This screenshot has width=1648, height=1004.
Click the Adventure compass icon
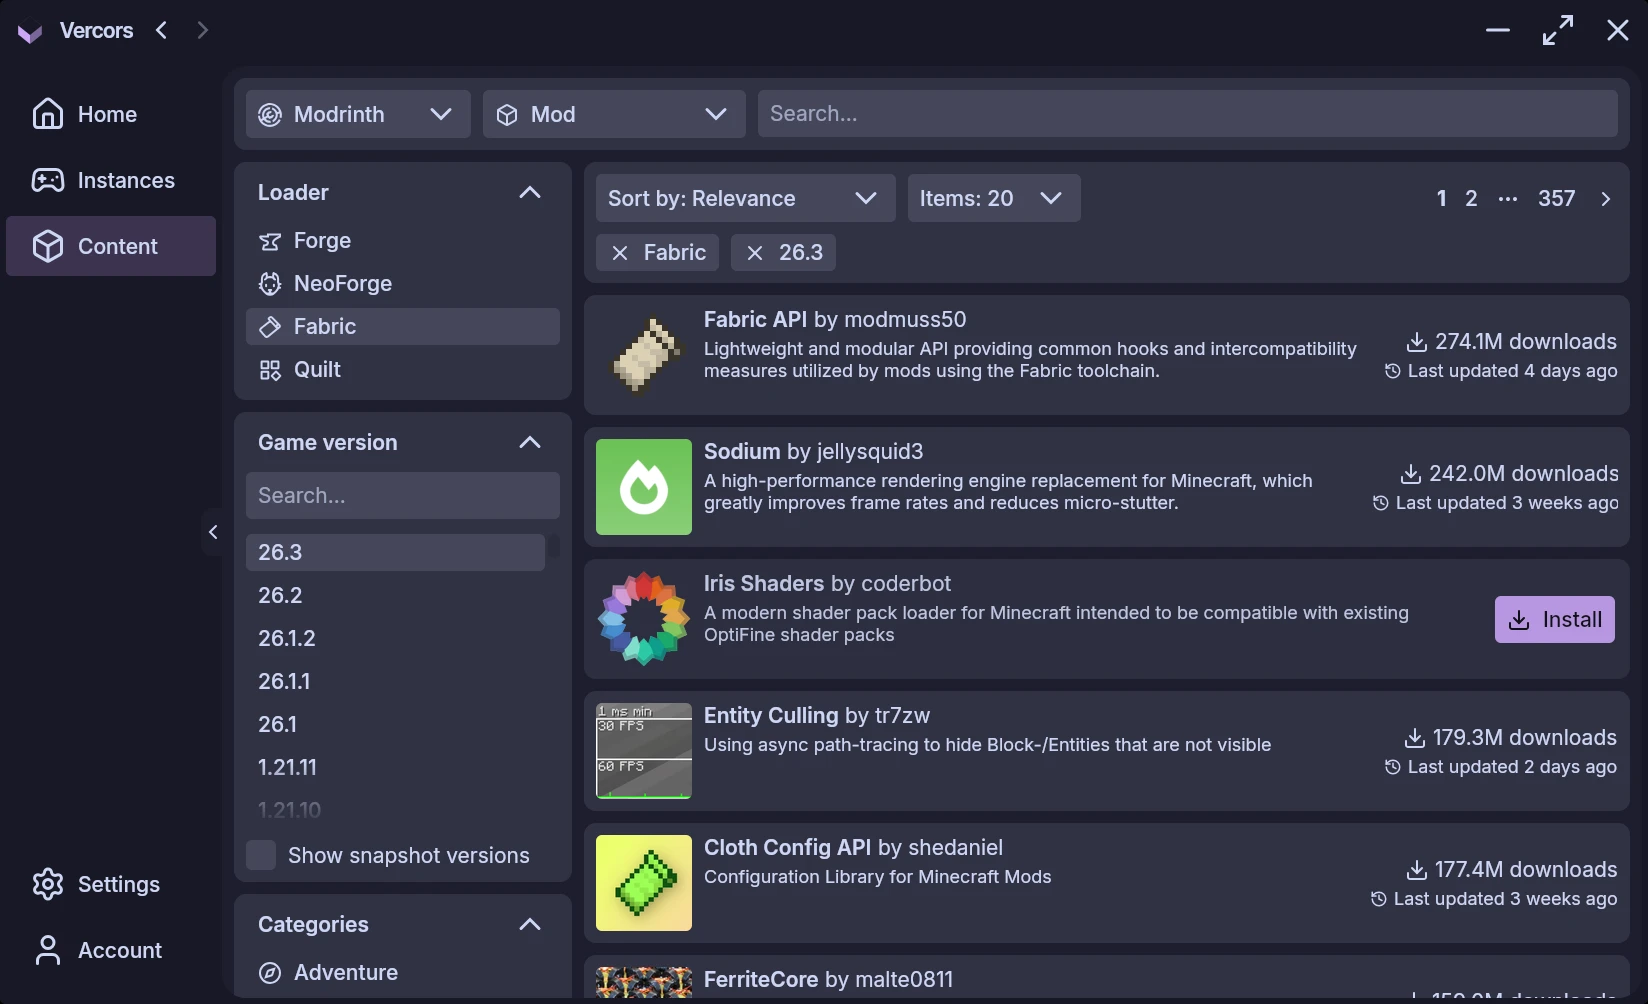[x=270, y=972]
